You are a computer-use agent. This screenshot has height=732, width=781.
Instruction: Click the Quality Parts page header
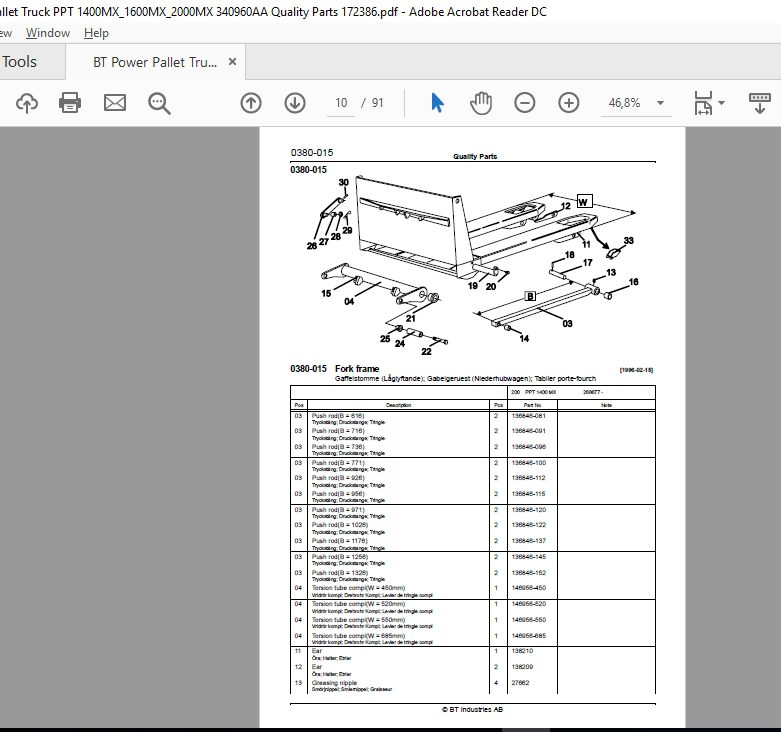[475, 156]
